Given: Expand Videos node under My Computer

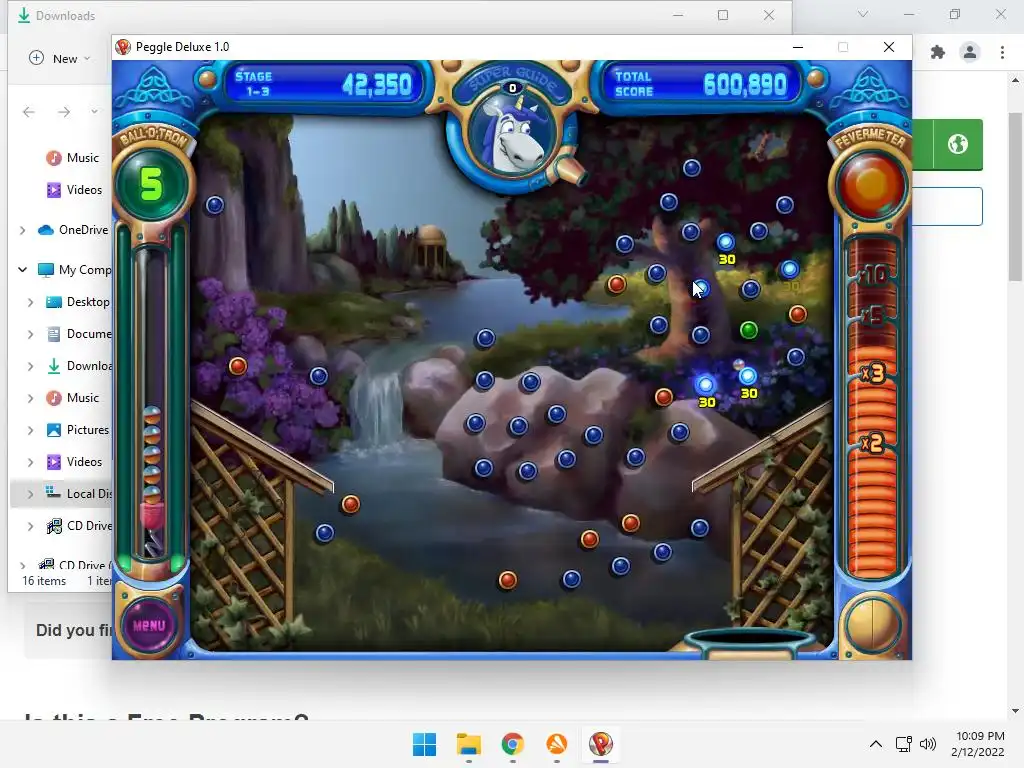Looking at the screenshot, I should coord(31,462).
